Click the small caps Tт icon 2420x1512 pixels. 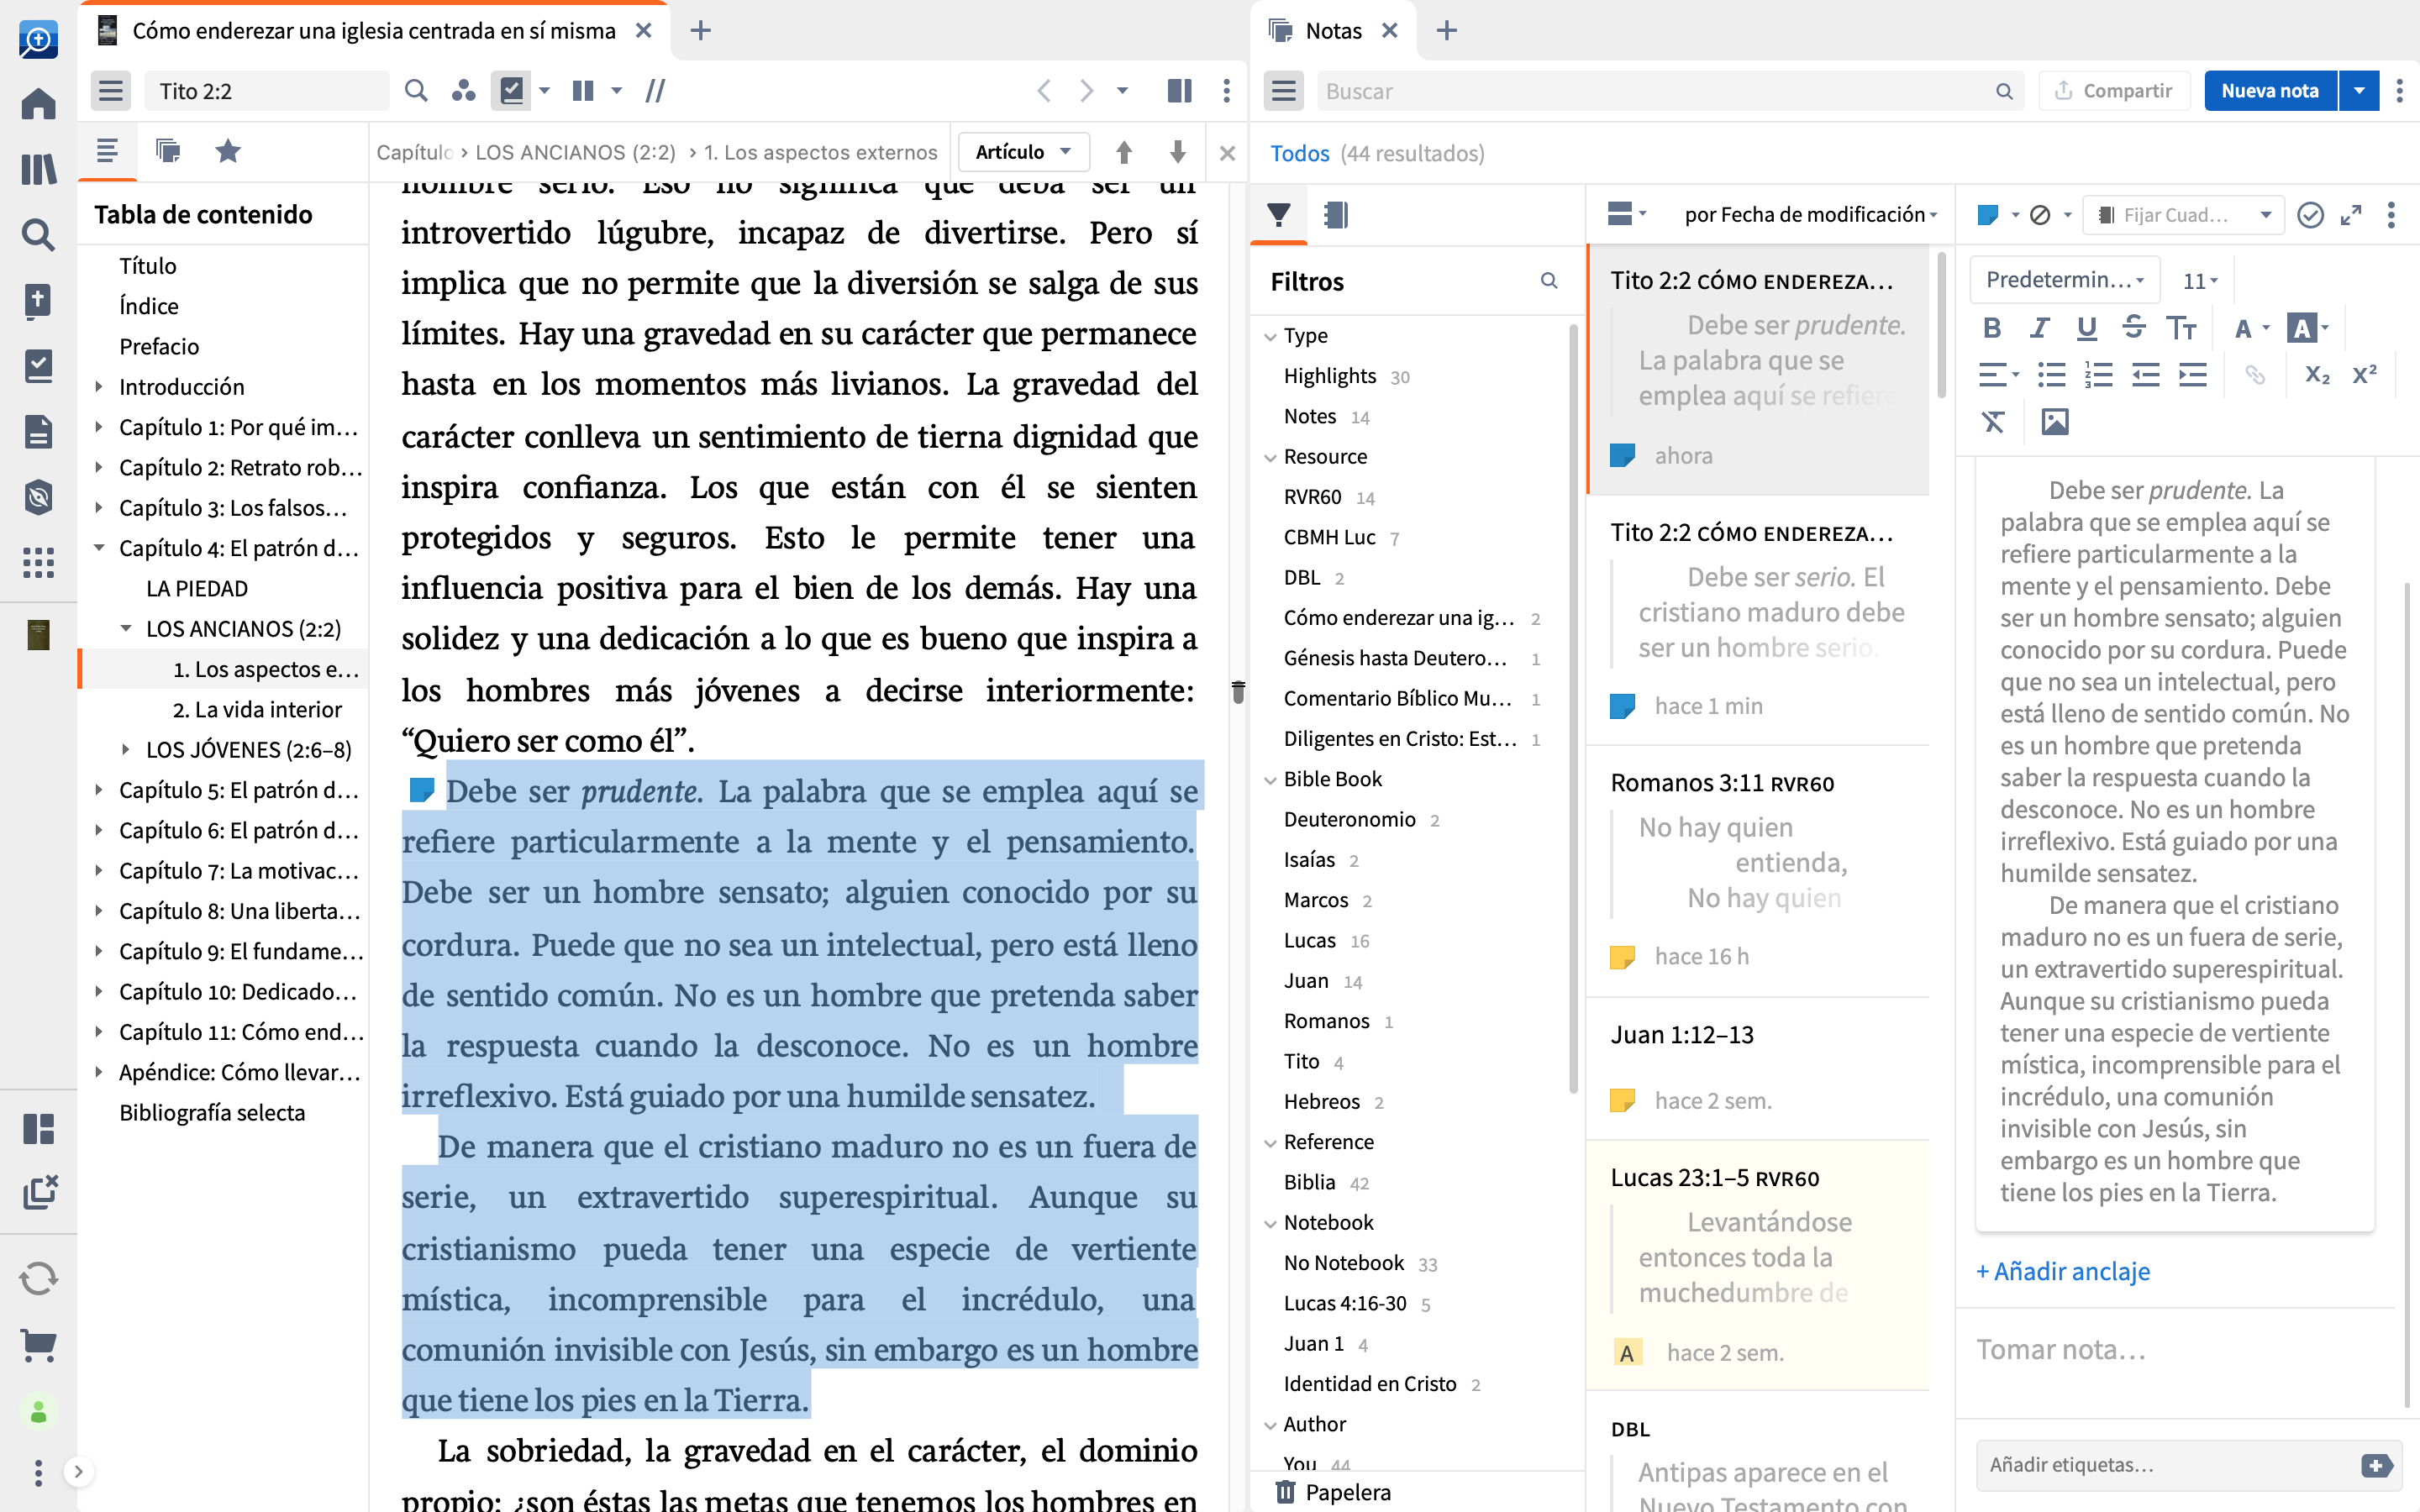(x=2181, y=328)
